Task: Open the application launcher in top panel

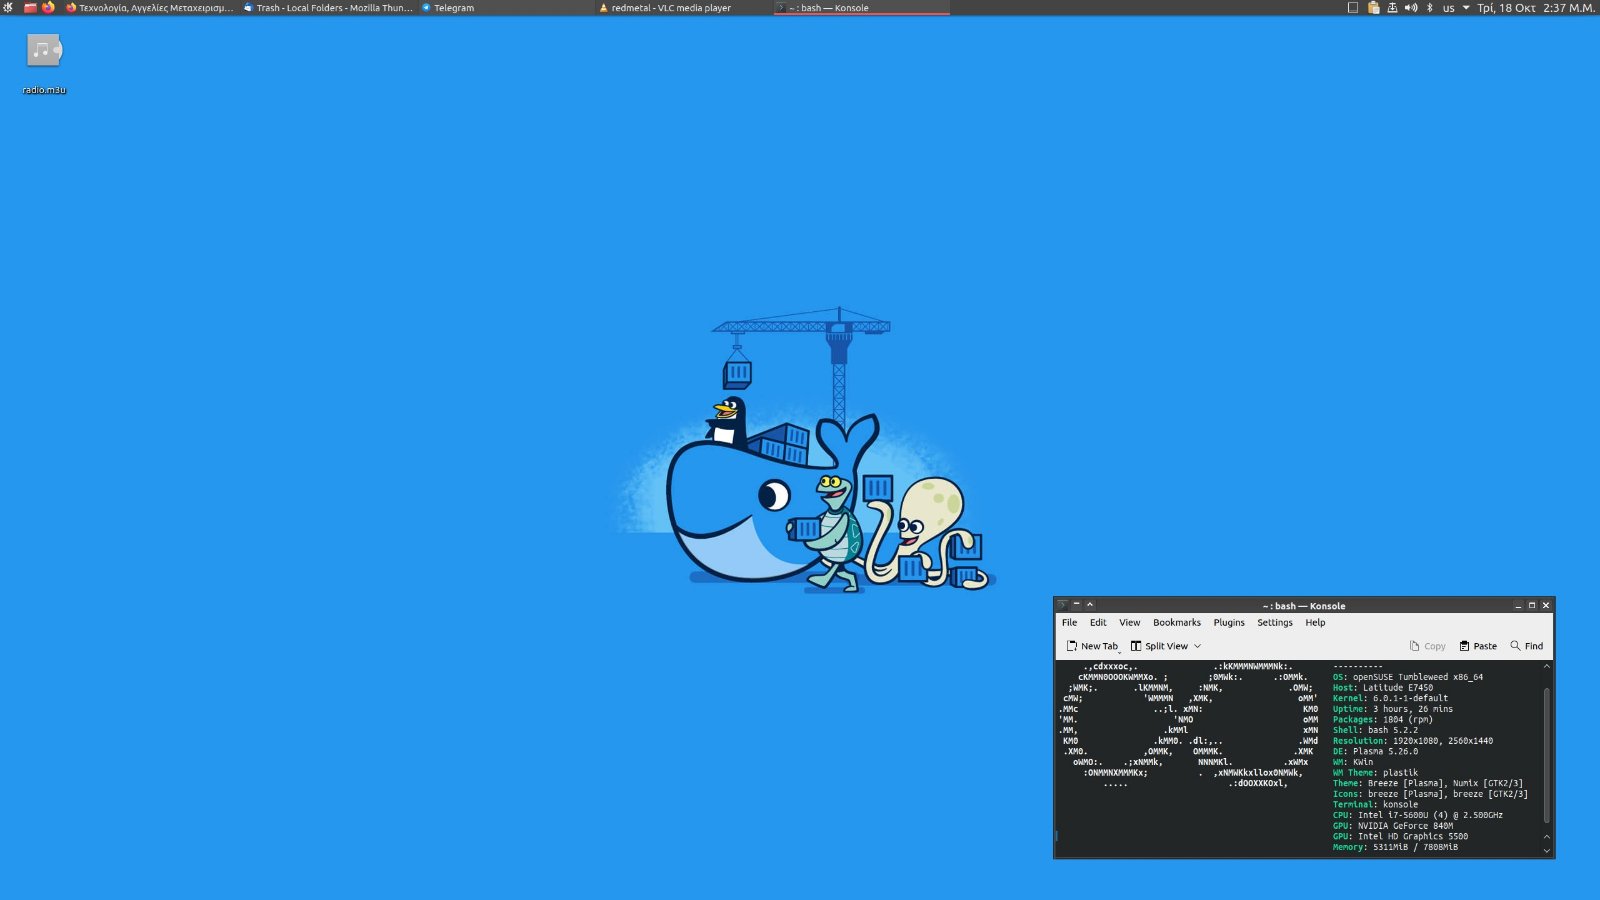Action: [x=8, y=7]
